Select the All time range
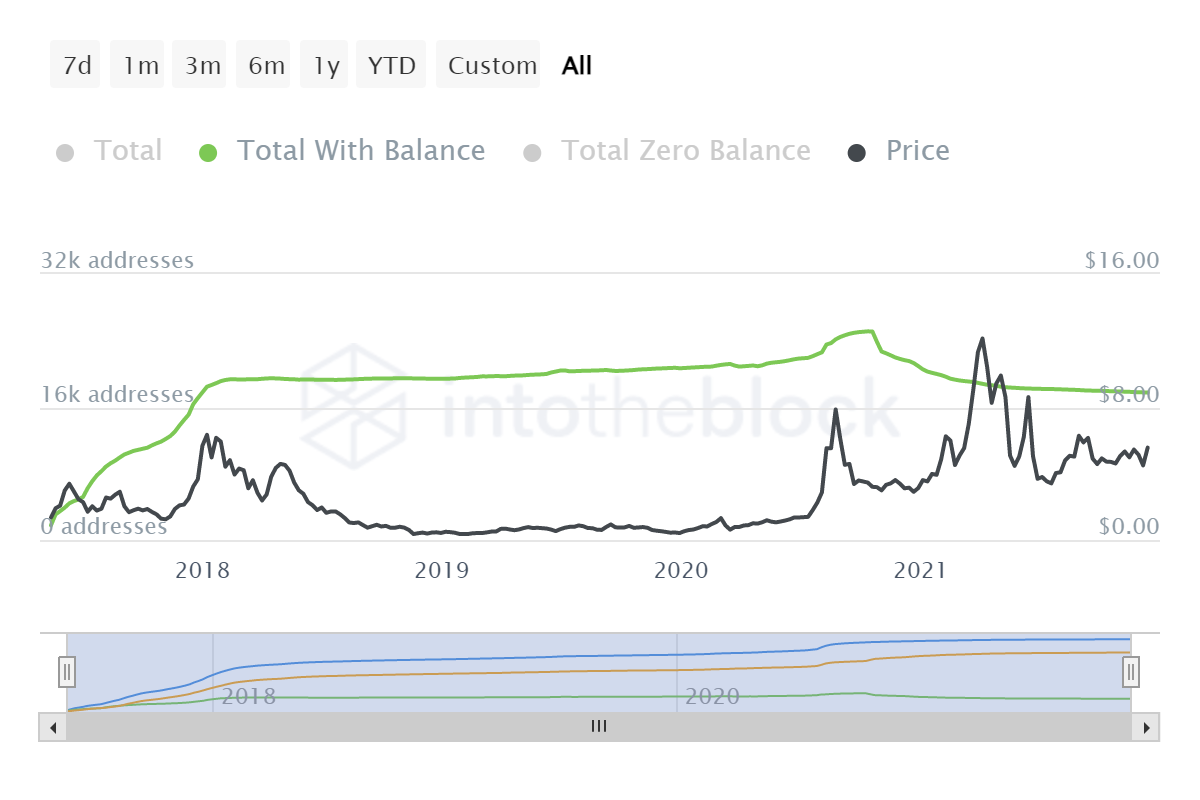This screenshot has height=800, width=1200. click(577, 66)
